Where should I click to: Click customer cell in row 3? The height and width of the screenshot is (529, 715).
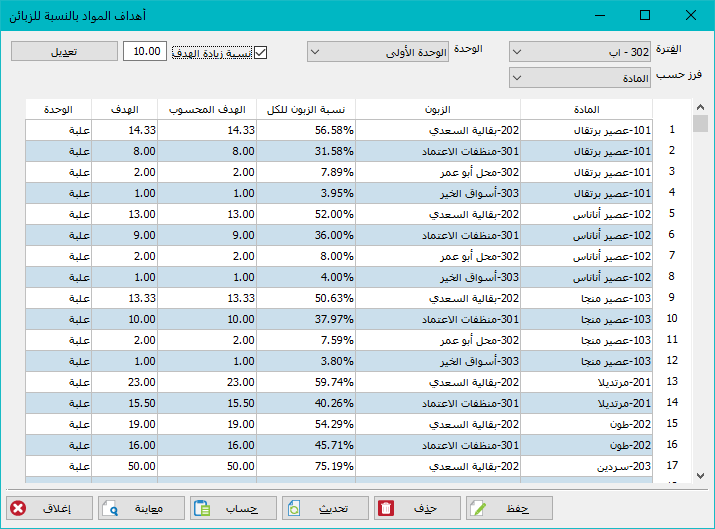pos(438,172)
